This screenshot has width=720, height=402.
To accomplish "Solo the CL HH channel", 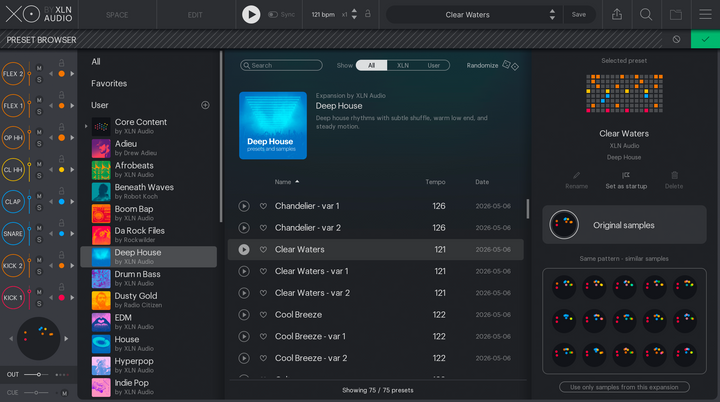I will [x=39, y=176].
